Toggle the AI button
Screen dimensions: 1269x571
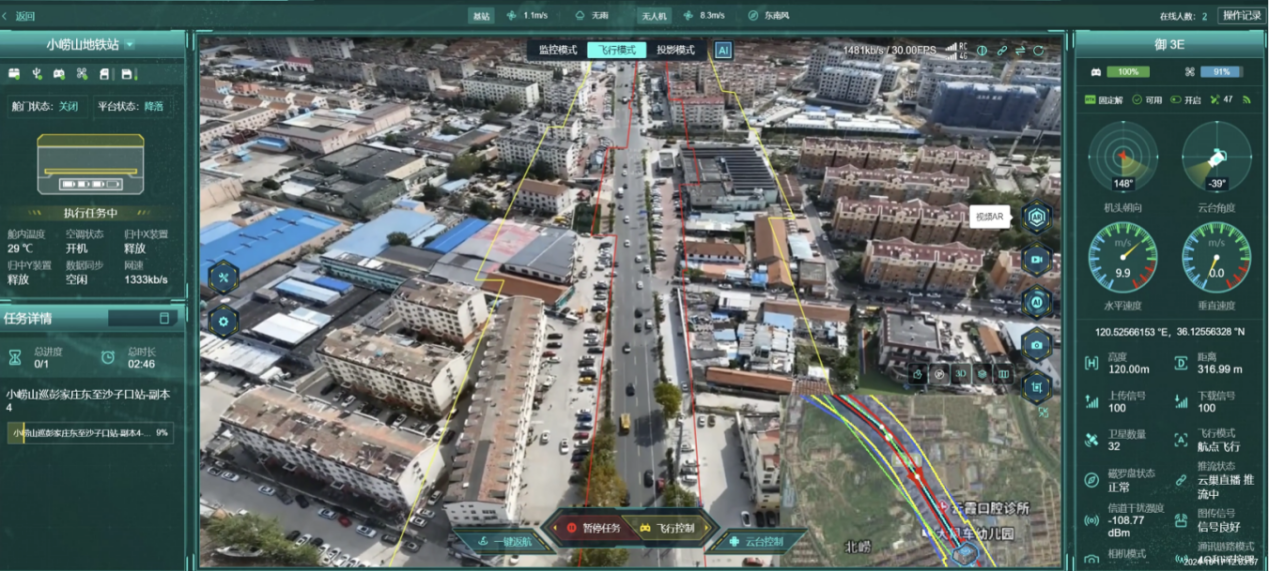[x=722, y=50]
